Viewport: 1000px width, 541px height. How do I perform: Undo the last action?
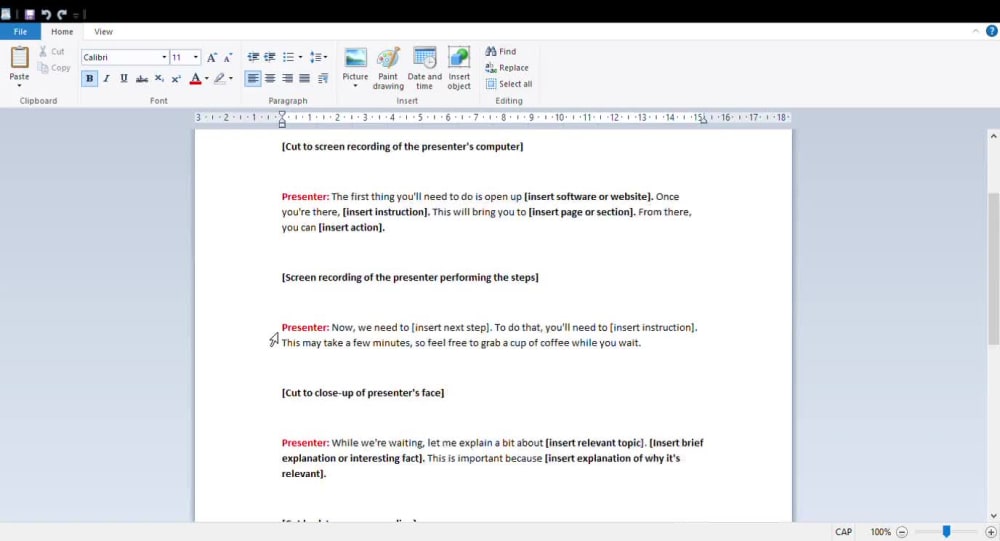click(46, 14)
